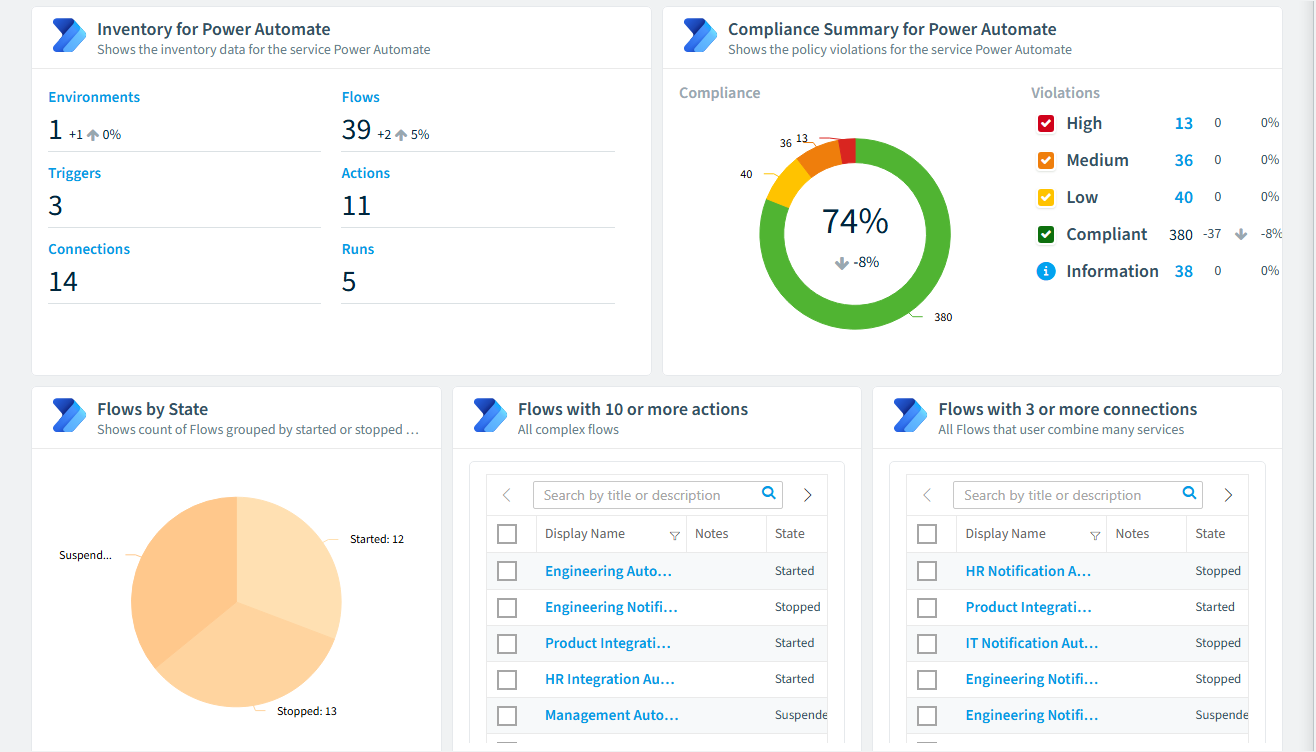Viewport: 1316px width, 752px height.
Task: Click the Power Automate icon in Flows by State
Action: coord(68,415)
